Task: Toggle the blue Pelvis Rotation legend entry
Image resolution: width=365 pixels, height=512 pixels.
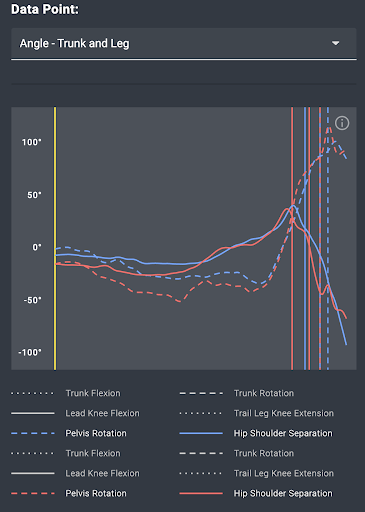Action: coord(69,433)
